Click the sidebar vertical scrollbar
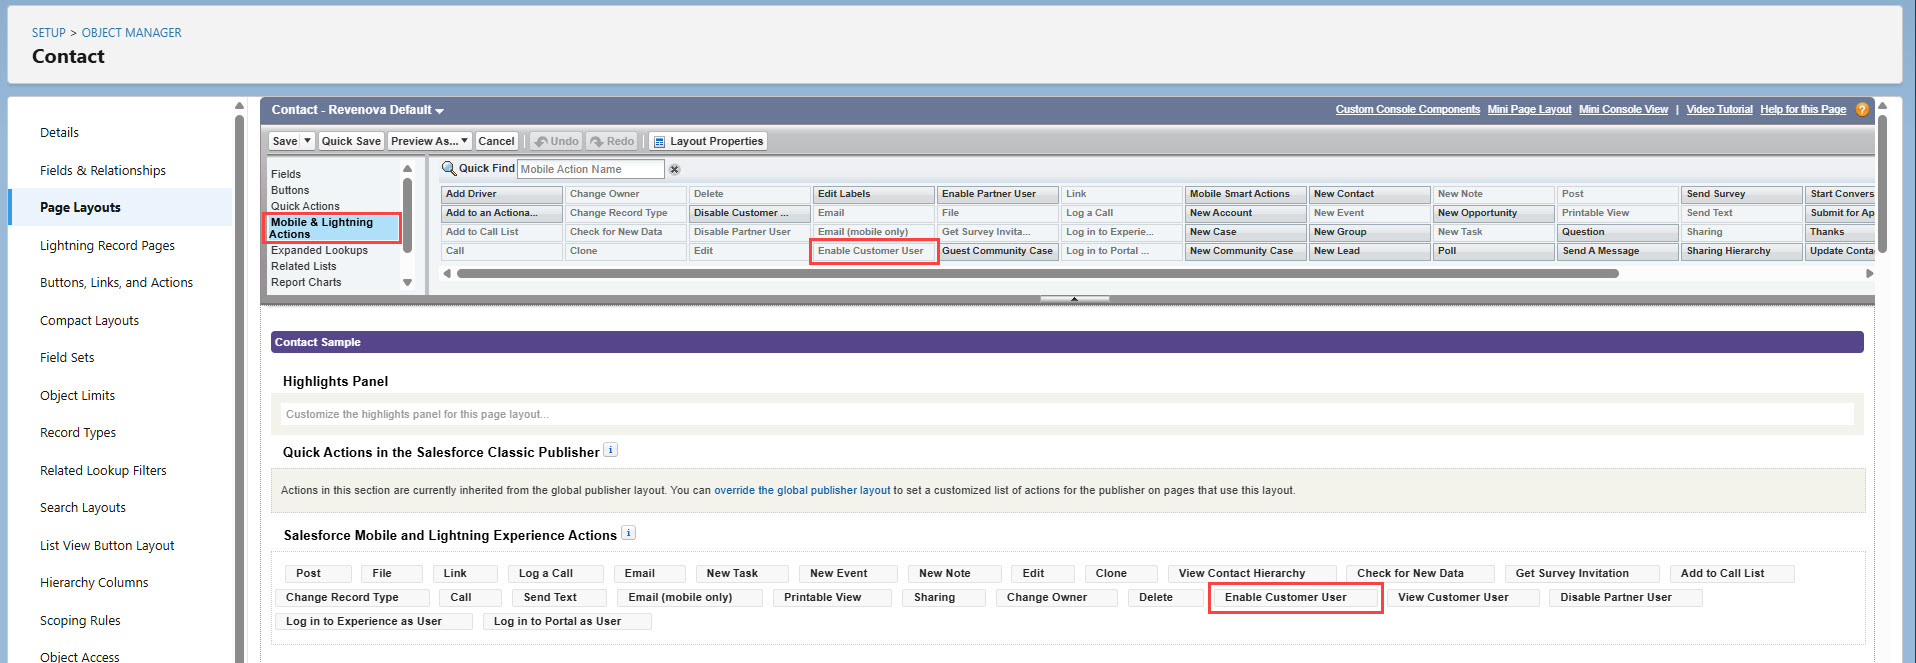This screenshot has width=1916, height=663. (239, 380)
